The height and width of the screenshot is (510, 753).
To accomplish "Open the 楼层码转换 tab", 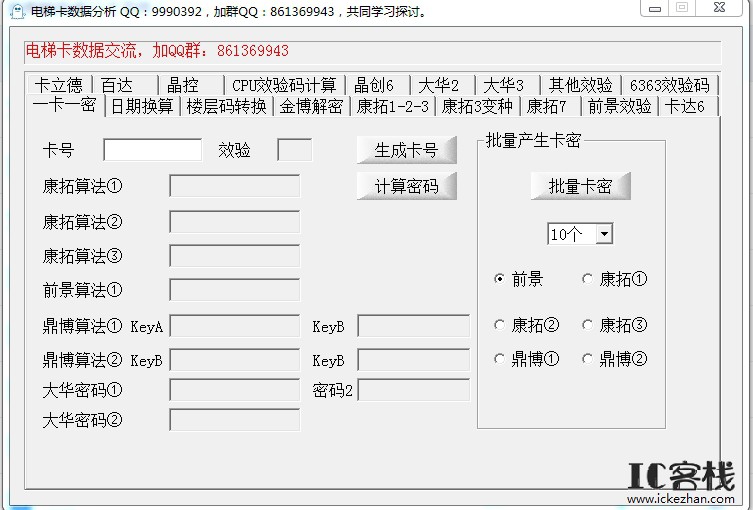I will (x=227, y=106).
